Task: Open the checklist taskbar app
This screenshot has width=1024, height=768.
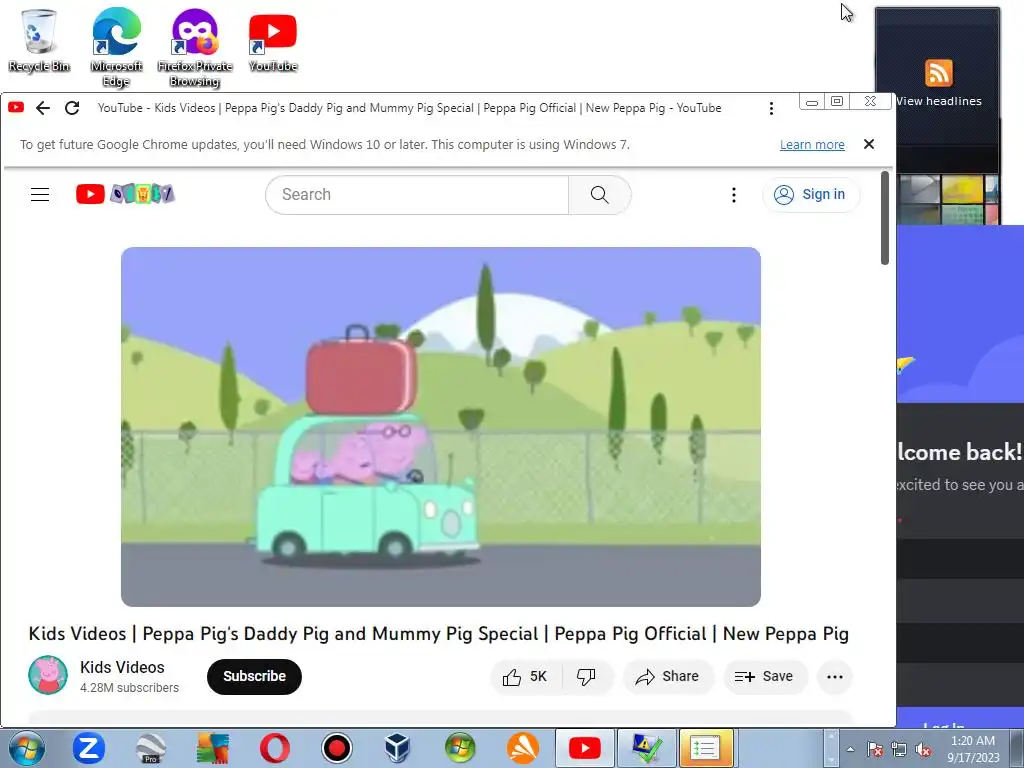Action: pyautogui.click(x=708, y=748)
